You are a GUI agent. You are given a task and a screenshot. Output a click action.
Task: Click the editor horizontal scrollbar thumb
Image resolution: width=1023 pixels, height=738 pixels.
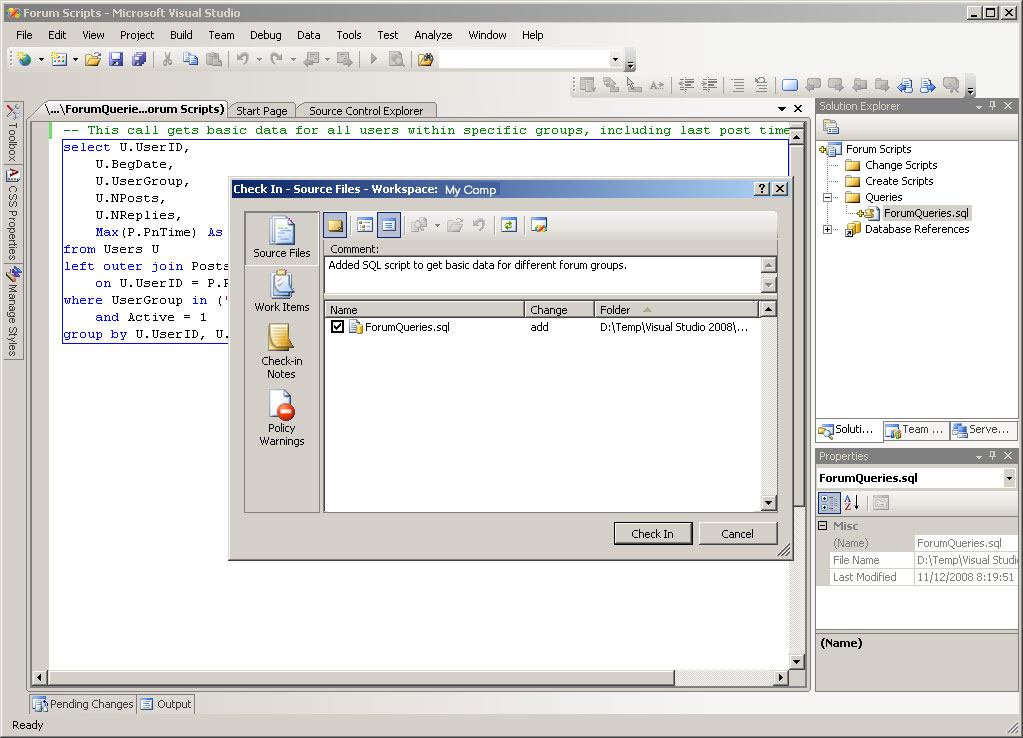pos(361,678)
